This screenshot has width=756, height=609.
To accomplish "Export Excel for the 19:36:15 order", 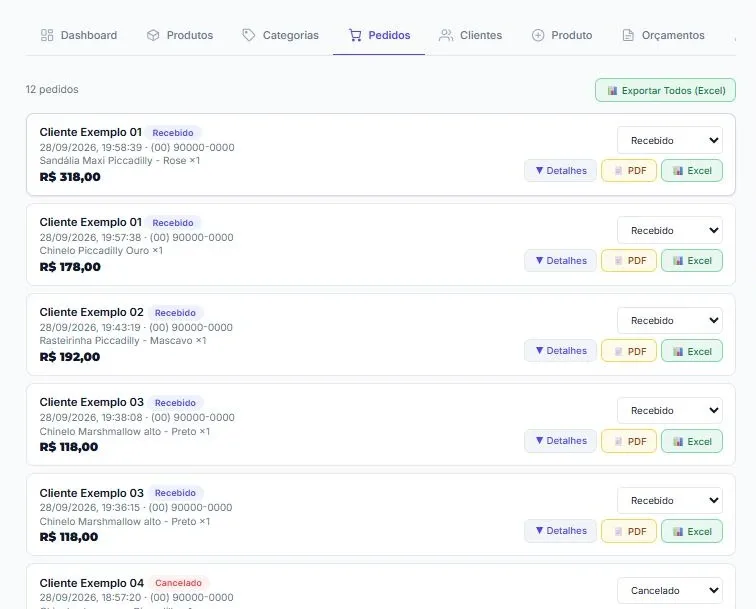I will [x=692, y=531].
